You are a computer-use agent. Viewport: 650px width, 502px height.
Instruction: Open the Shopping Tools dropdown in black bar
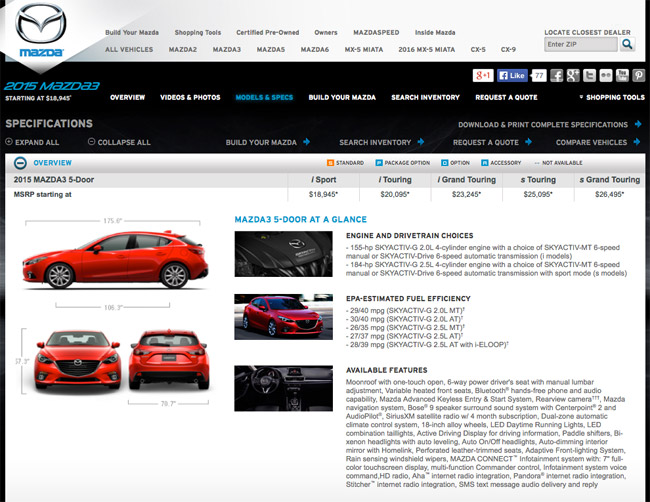[x=612, y=97]
